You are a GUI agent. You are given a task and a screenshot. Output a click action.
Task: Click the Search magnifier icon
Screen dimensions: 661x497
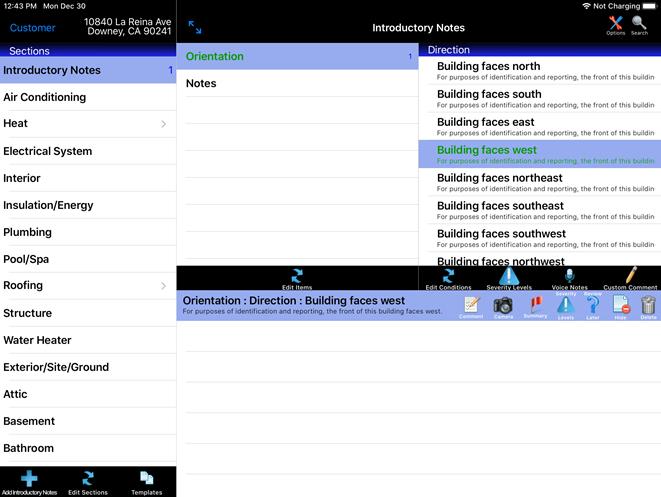(639, 24)
